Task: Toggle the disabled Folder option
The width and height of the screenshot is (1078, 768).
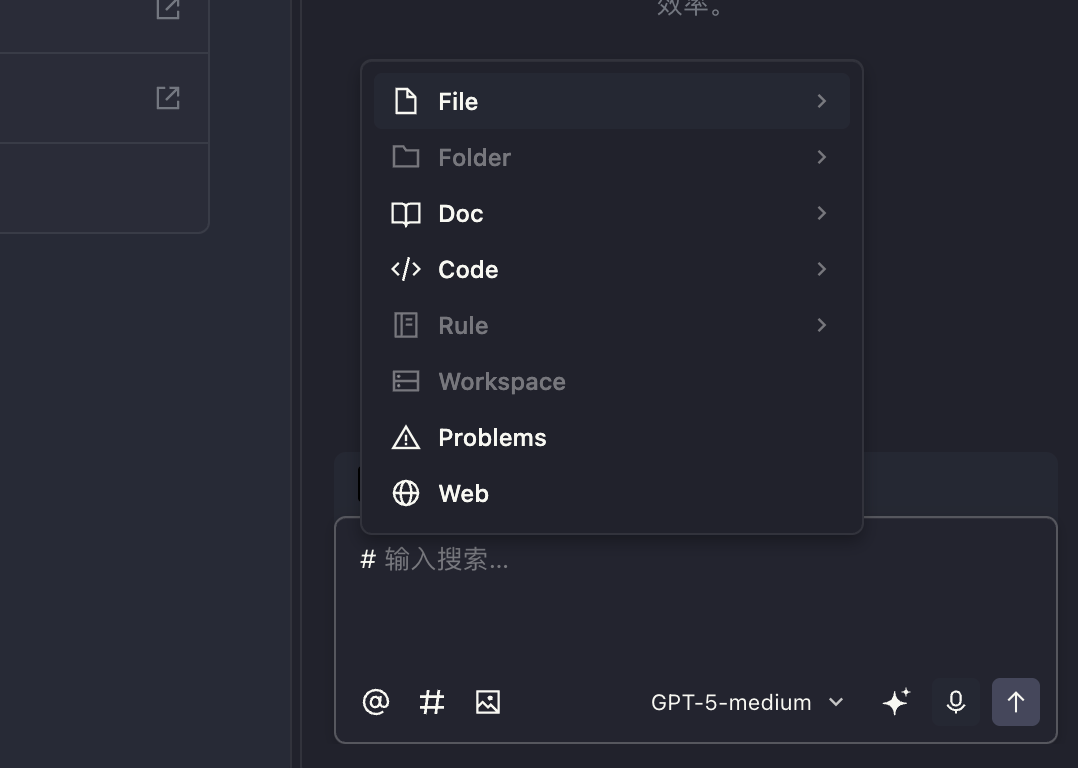Action: point(474,157)
